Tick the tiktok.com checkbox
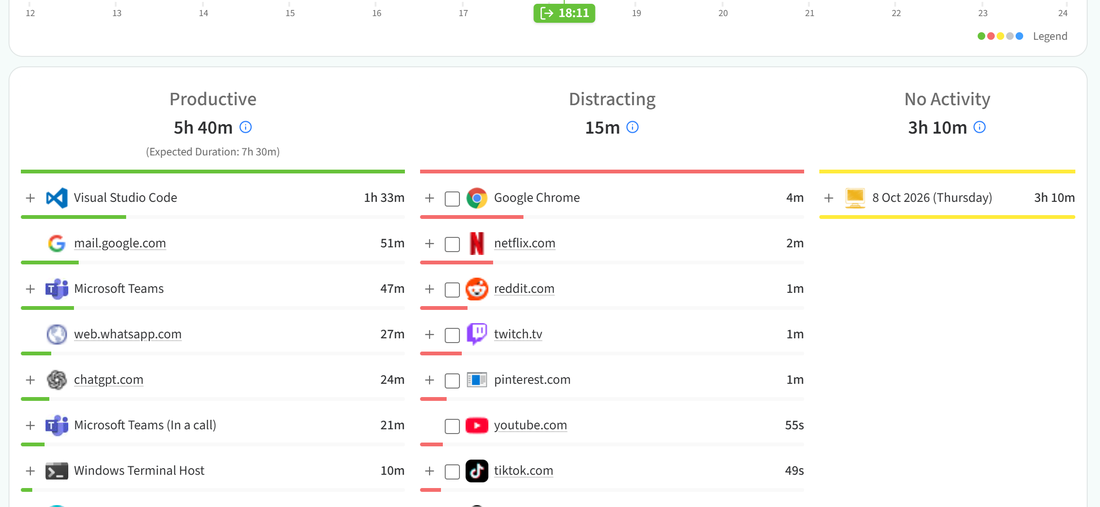The image size is (1100, 507). (452, 472)
